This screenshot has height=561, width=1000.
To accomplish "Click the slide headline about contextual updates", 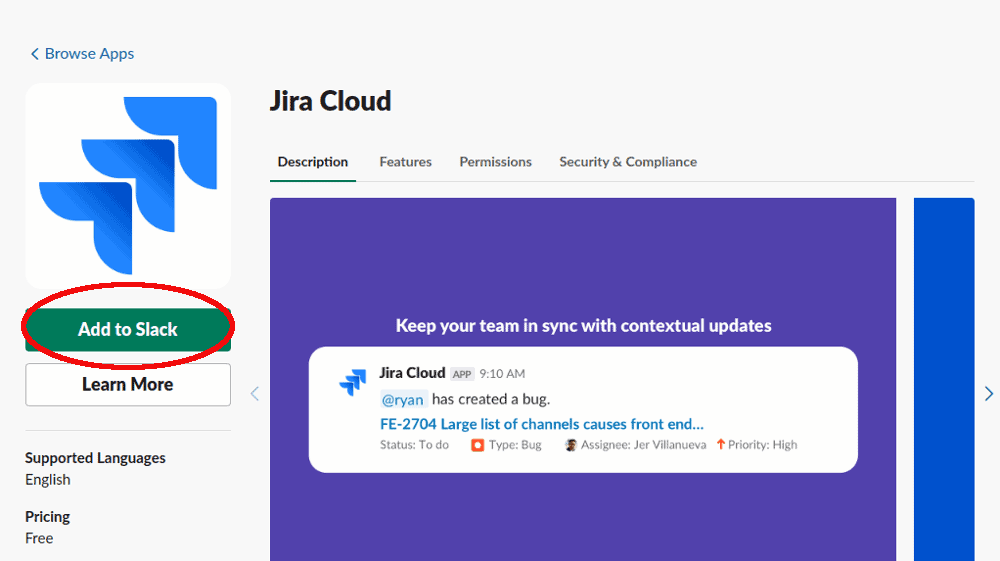I will tap(584, 326).
